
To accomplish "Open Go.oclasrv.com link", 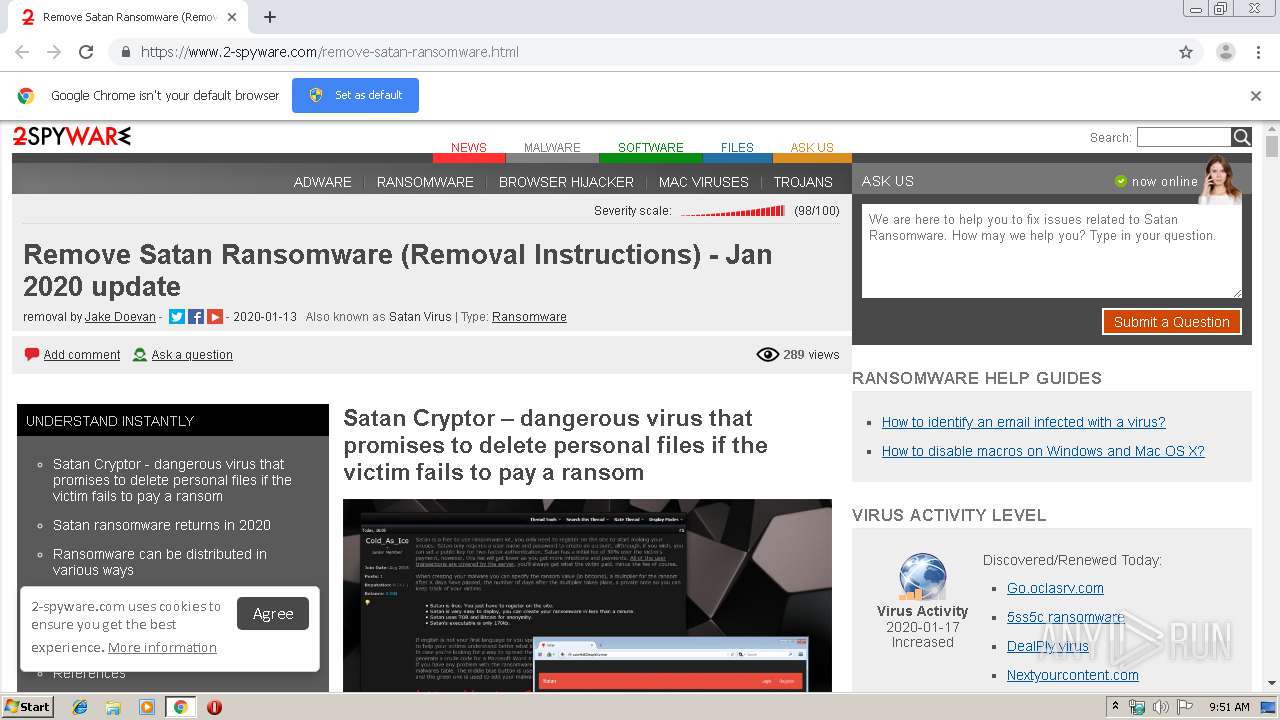I will coord(1055,588).
